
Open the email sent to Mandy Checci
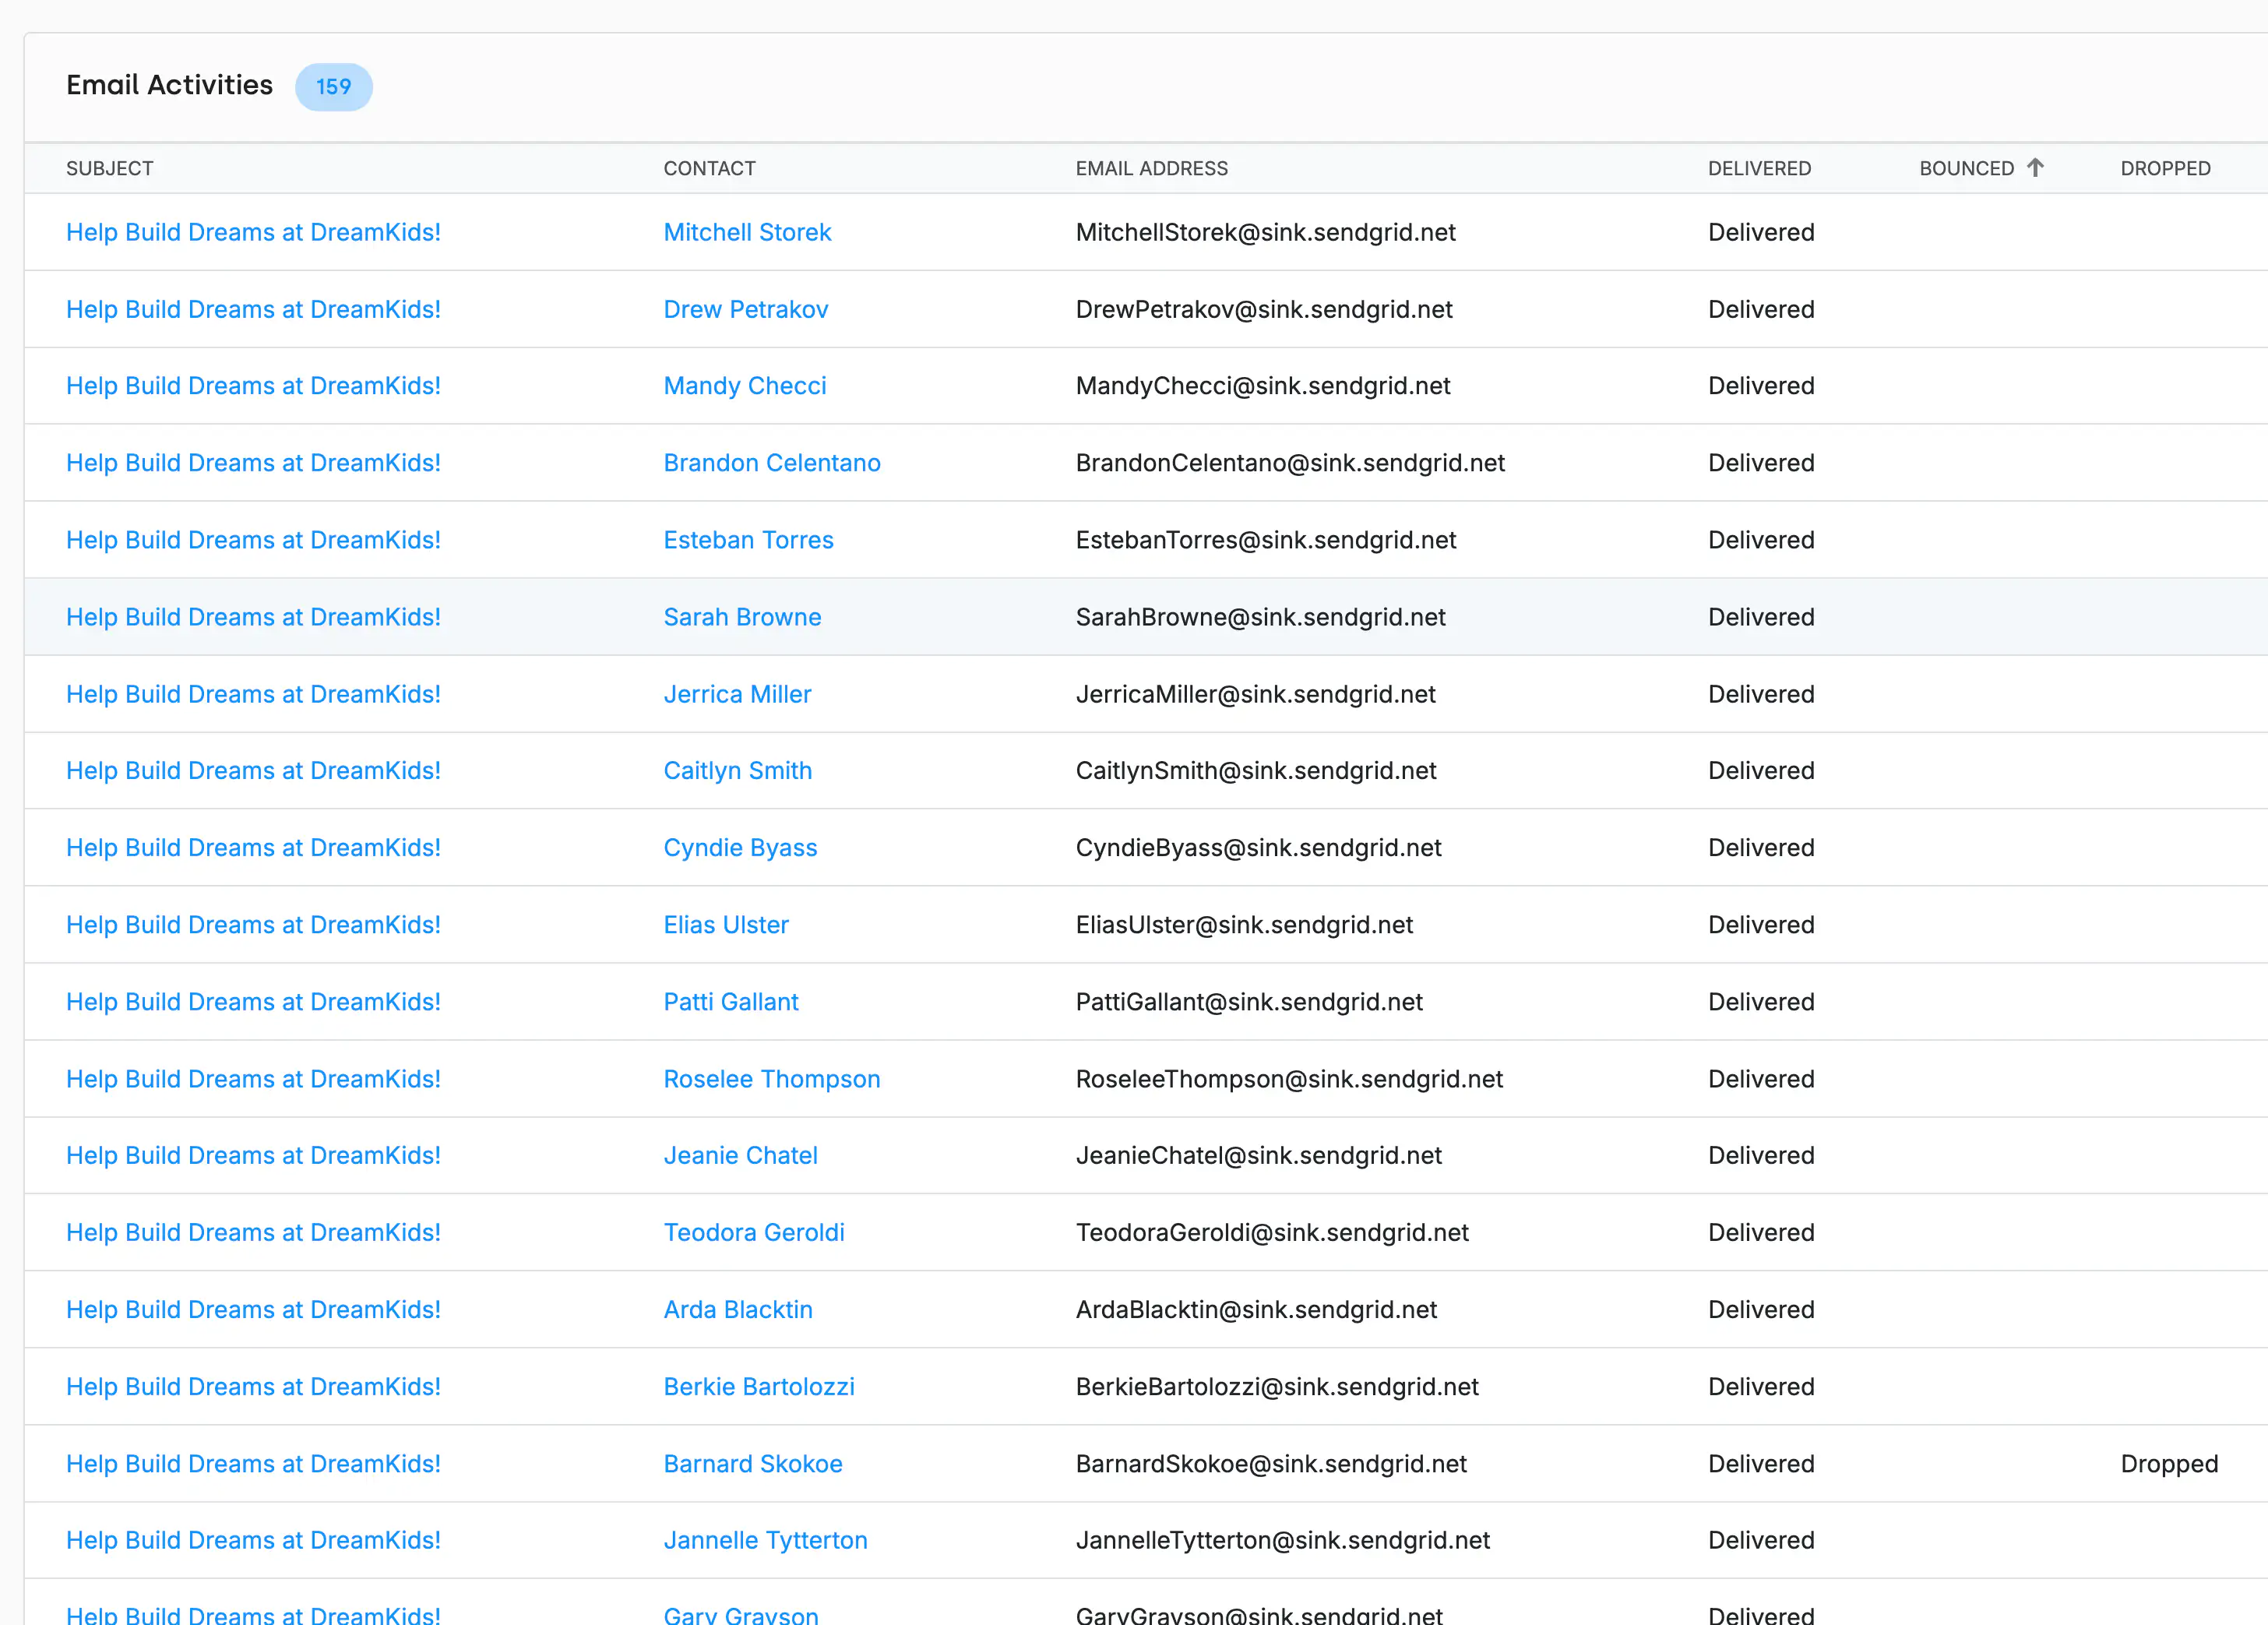click(253, 385)
